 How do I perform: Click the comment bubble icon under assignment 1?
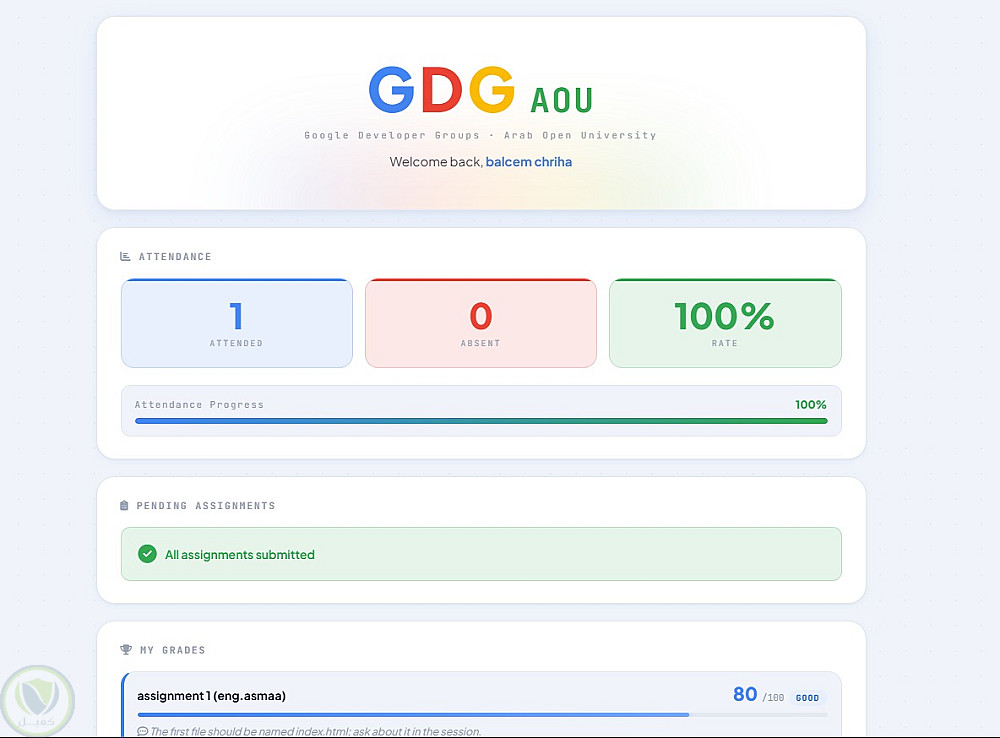(142, 731)
